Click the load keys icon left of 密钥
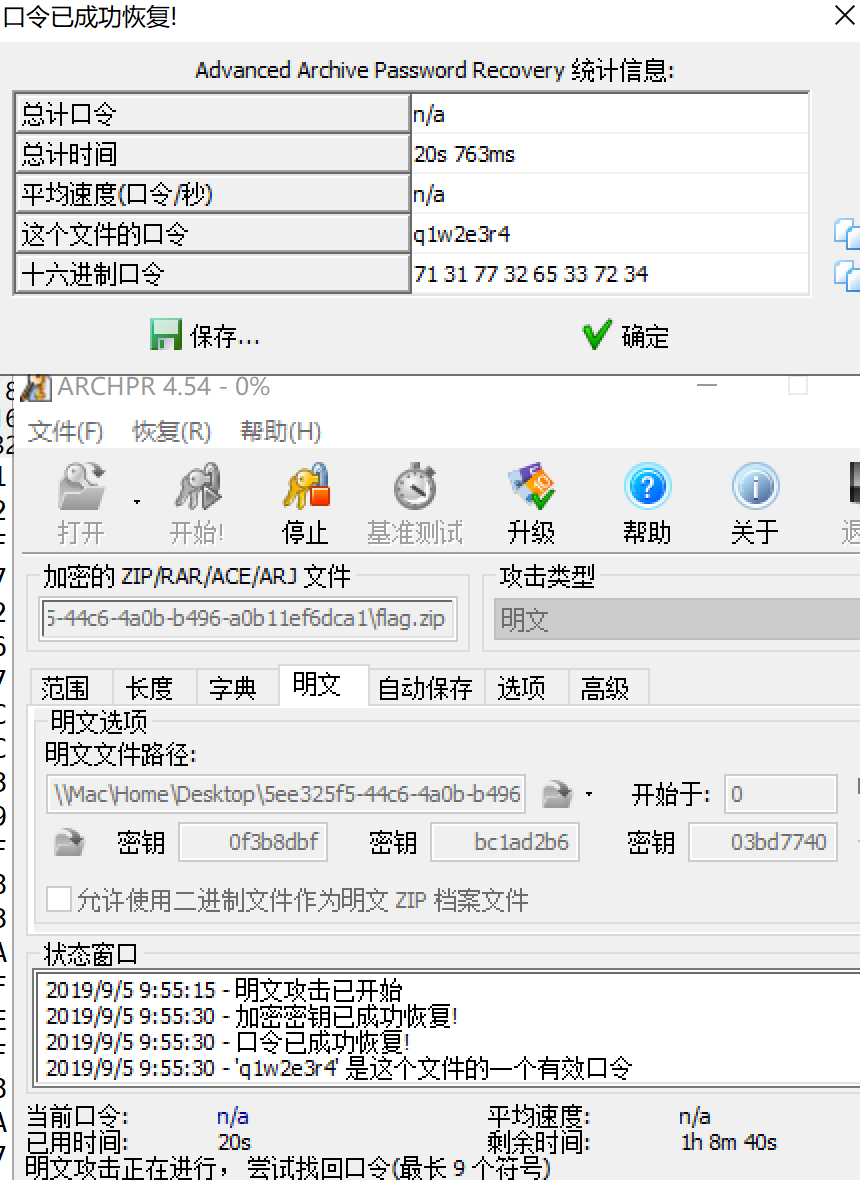860x1180 pixels. (69, 842)
